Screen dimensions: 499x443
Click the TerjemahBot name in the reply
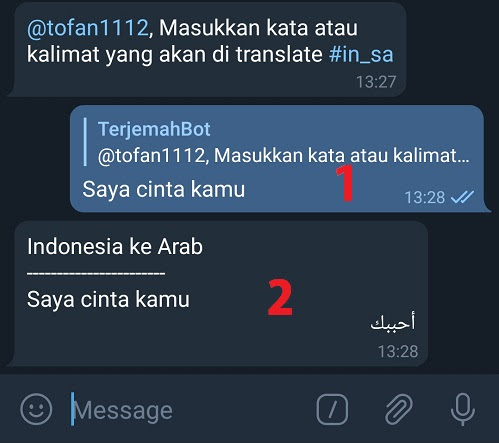coord(154,129)
